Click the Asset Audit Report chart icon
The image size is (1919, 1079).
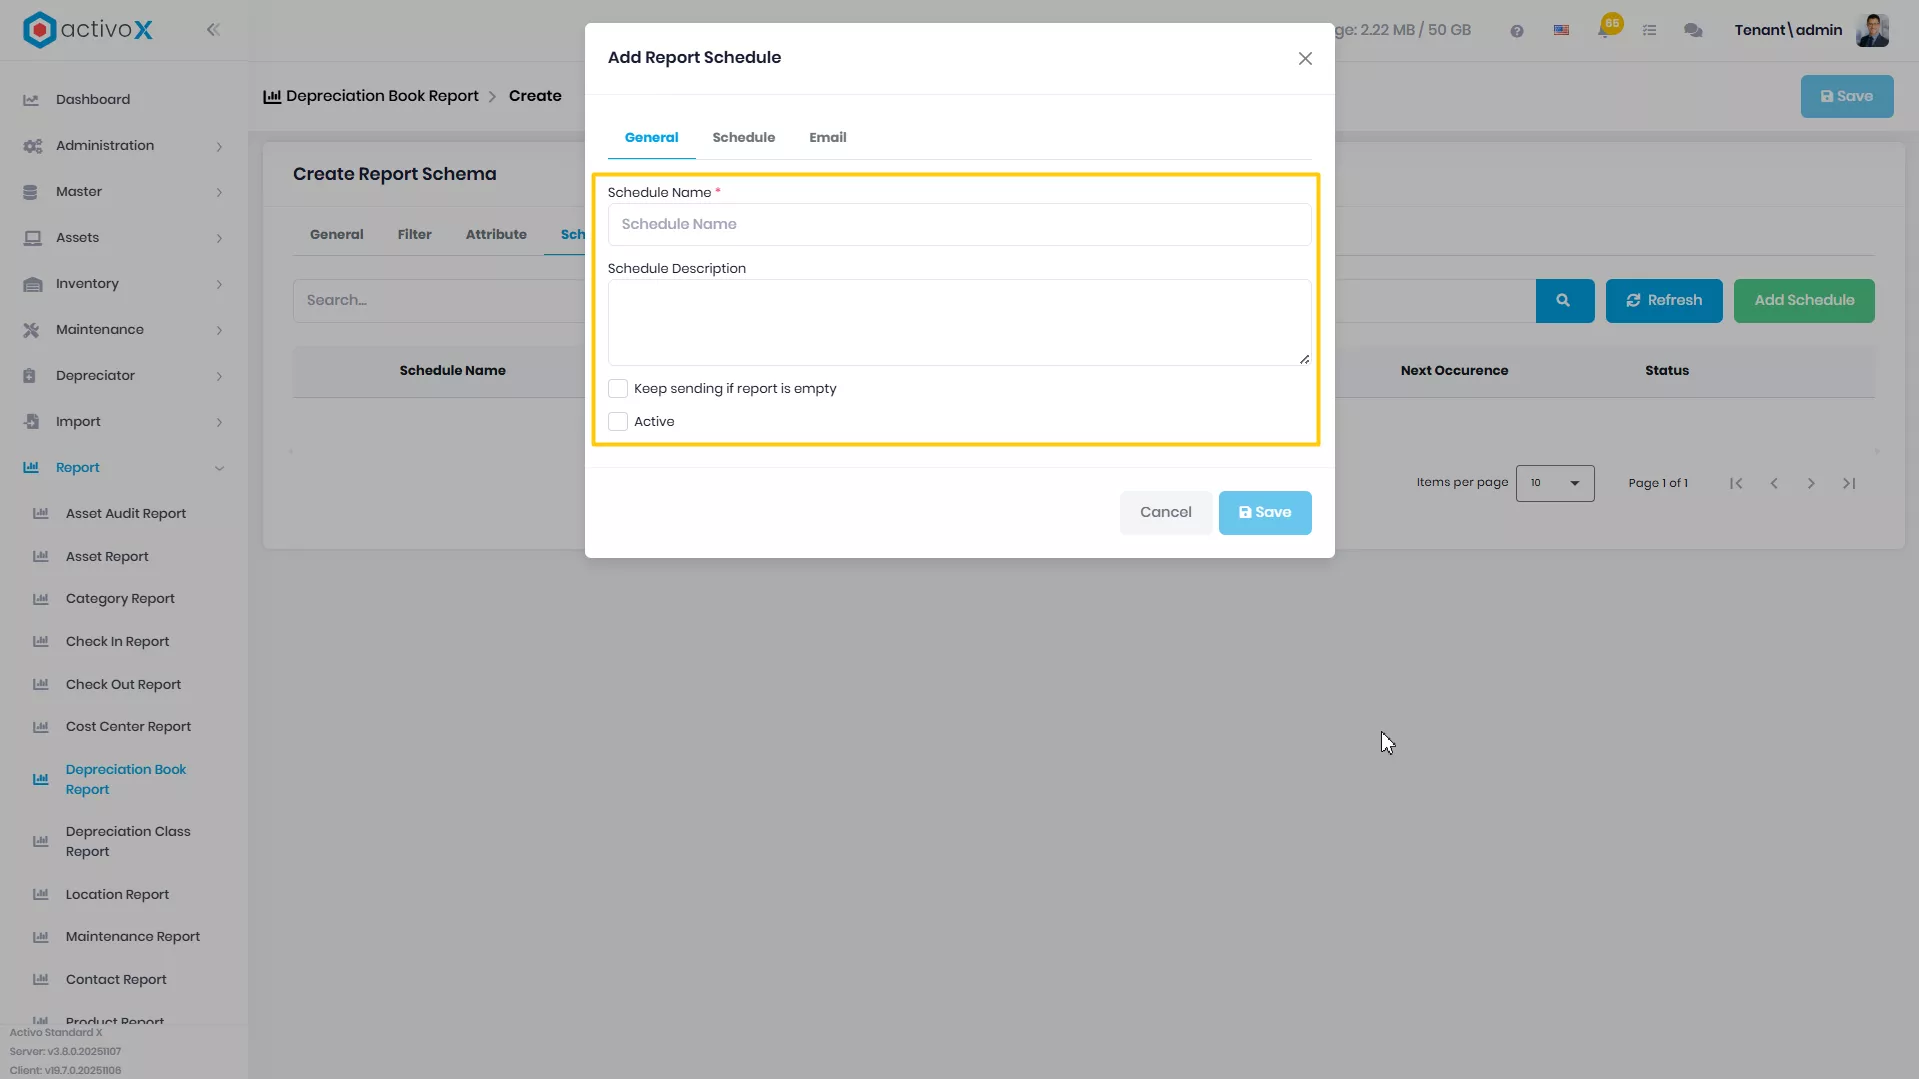[x=41, y=514]
